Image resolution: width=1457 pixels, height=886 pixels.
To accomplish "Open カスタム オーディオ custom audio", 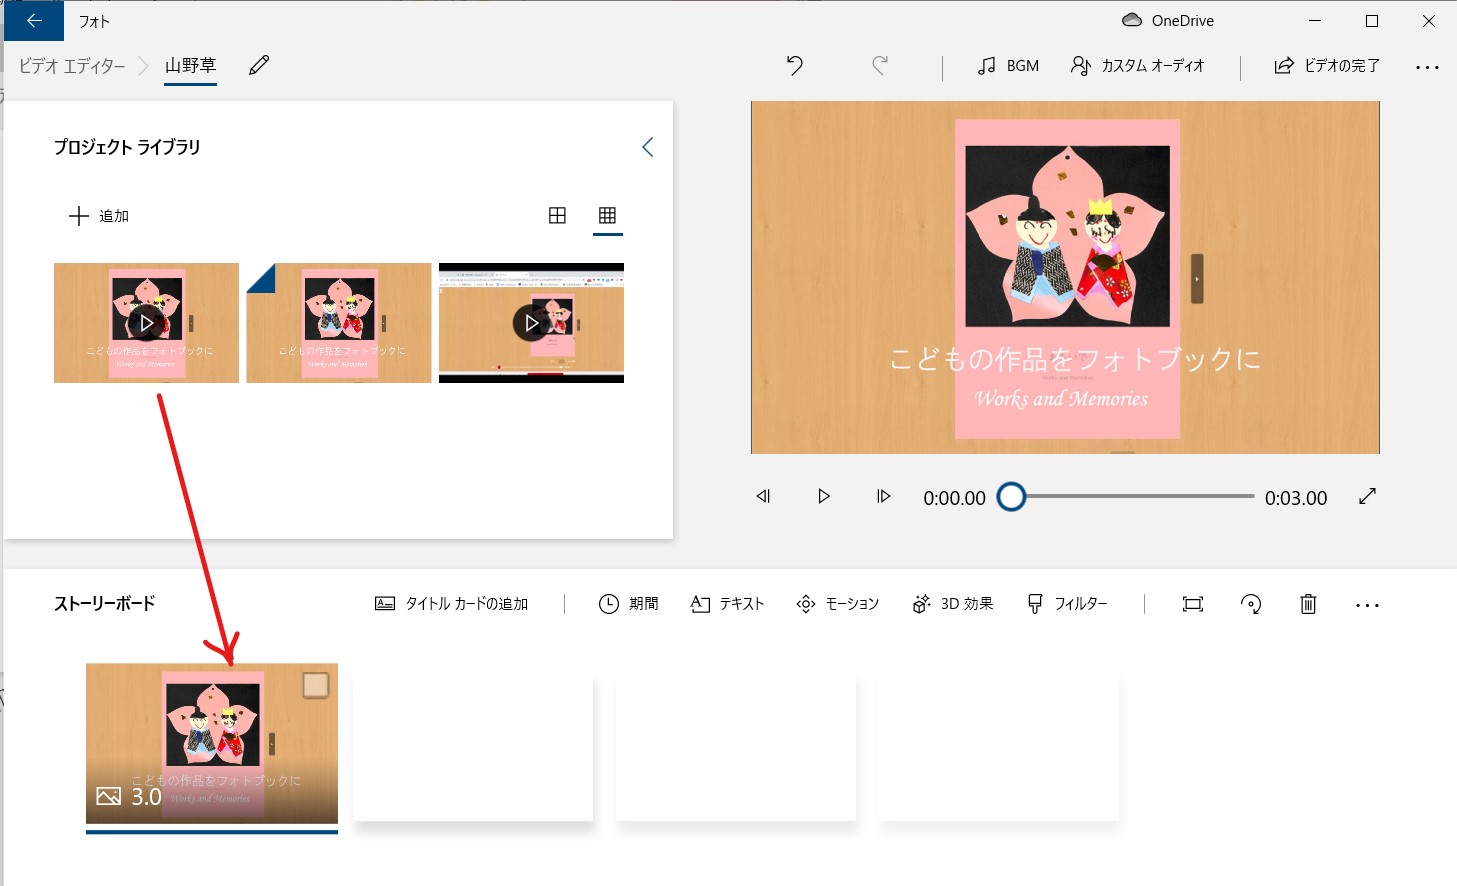I will [1138, 66].
